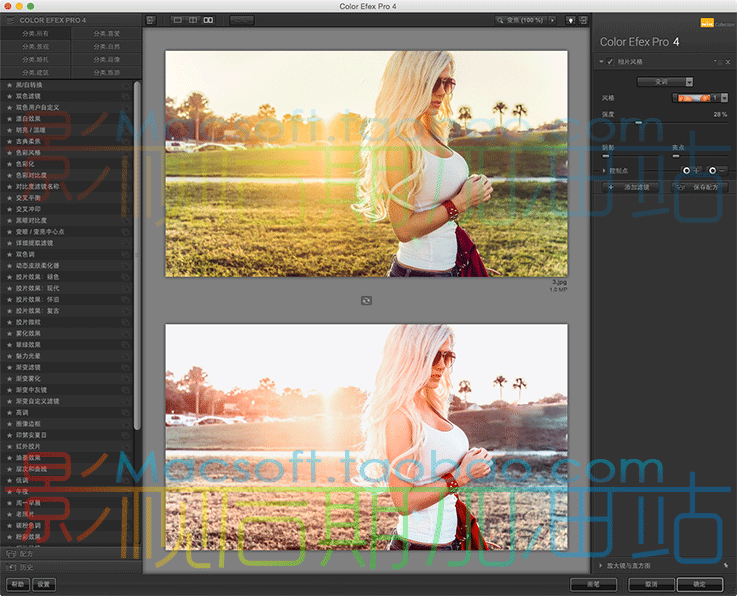This screenshot has width=737, height=596.
Task: Select the 分类.婚礼 category tab
Action: coord(35,60)
